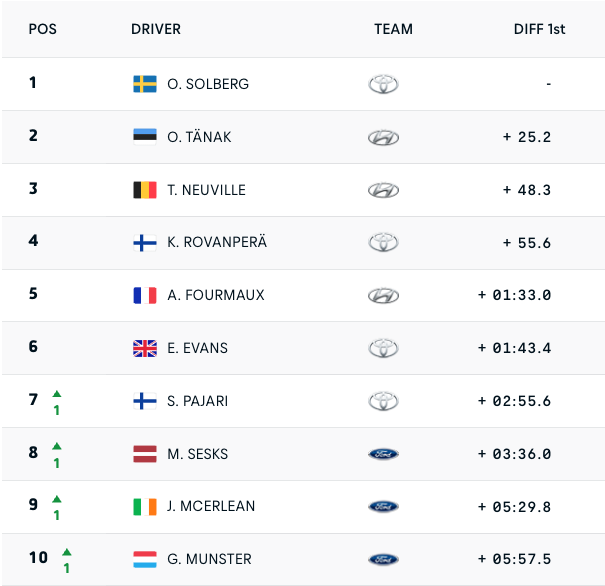This screenshot has height=586, width=605.
Task: Click the POS column header
Action: (43, 29)
